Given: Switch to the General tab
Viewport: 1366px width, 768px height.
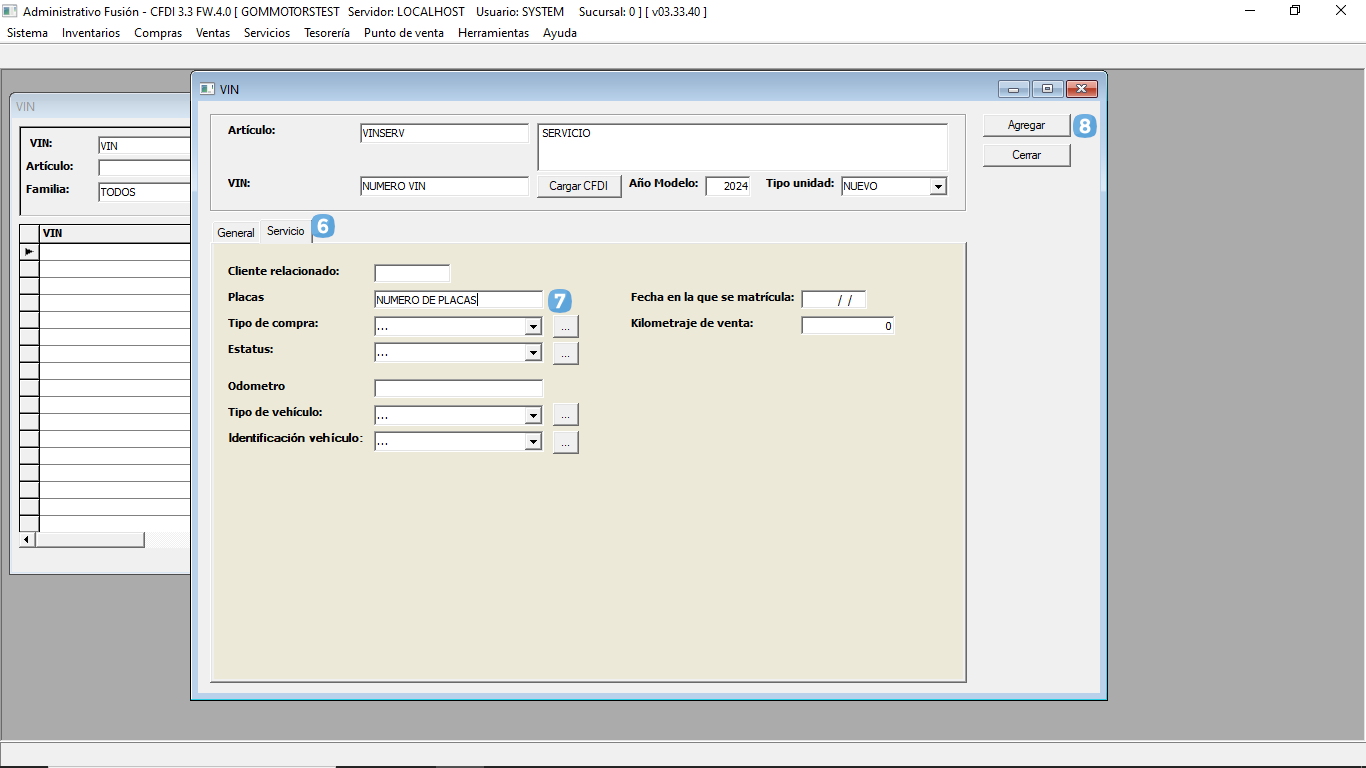Looking at the screenshot, I should pos(236,232).
